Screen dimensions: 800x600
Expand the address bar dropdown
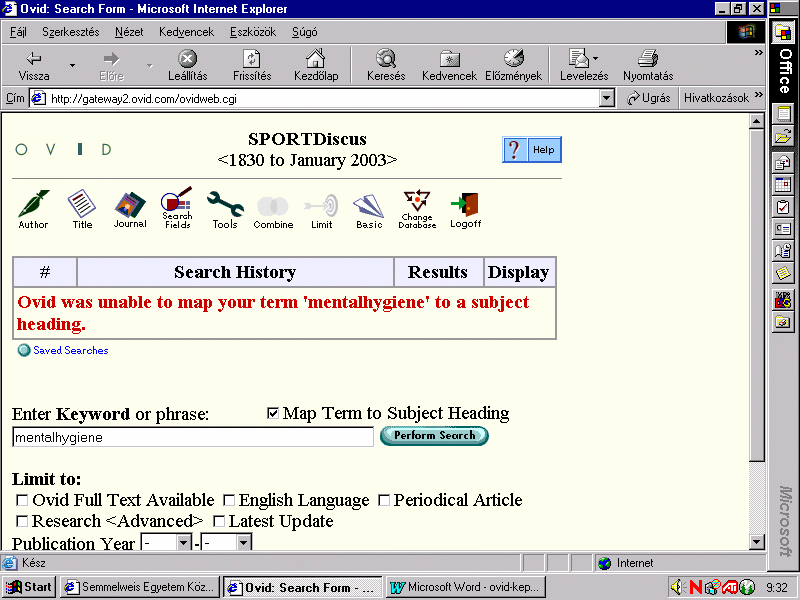click(606, 98)
